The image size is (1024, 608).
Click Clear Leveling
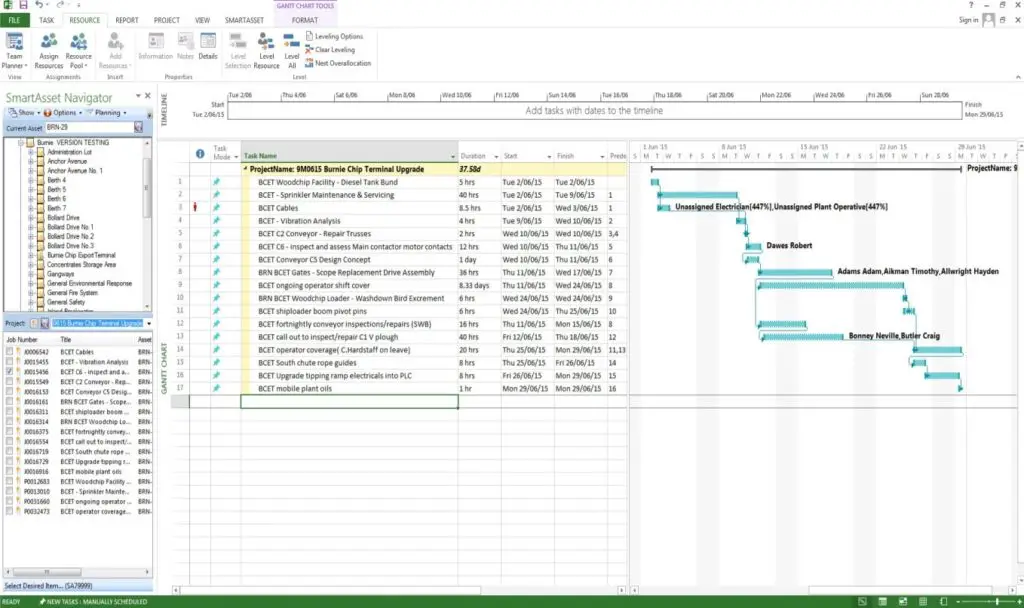330,50
